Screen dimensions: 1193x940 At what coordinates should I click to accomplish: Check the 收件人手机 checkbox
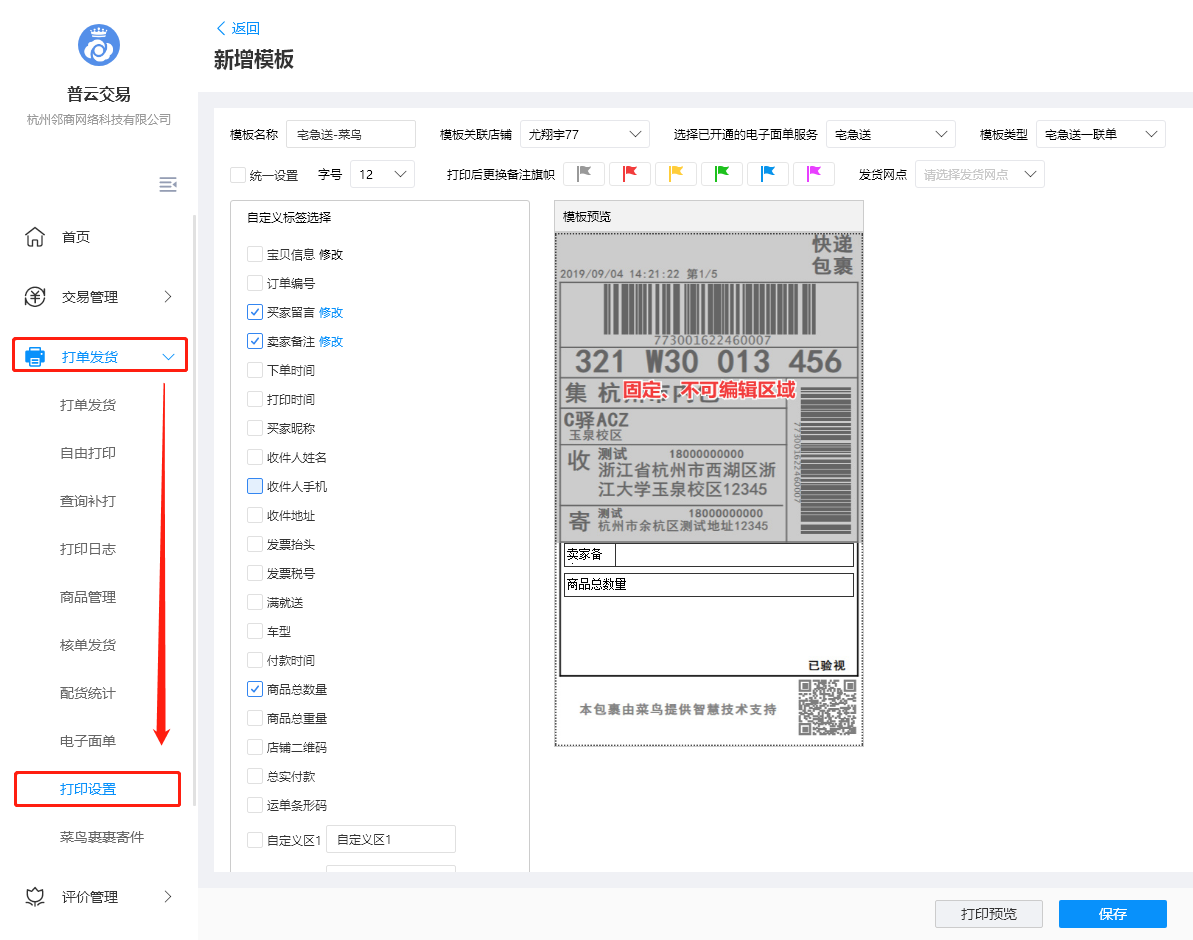tap(255, 486)
